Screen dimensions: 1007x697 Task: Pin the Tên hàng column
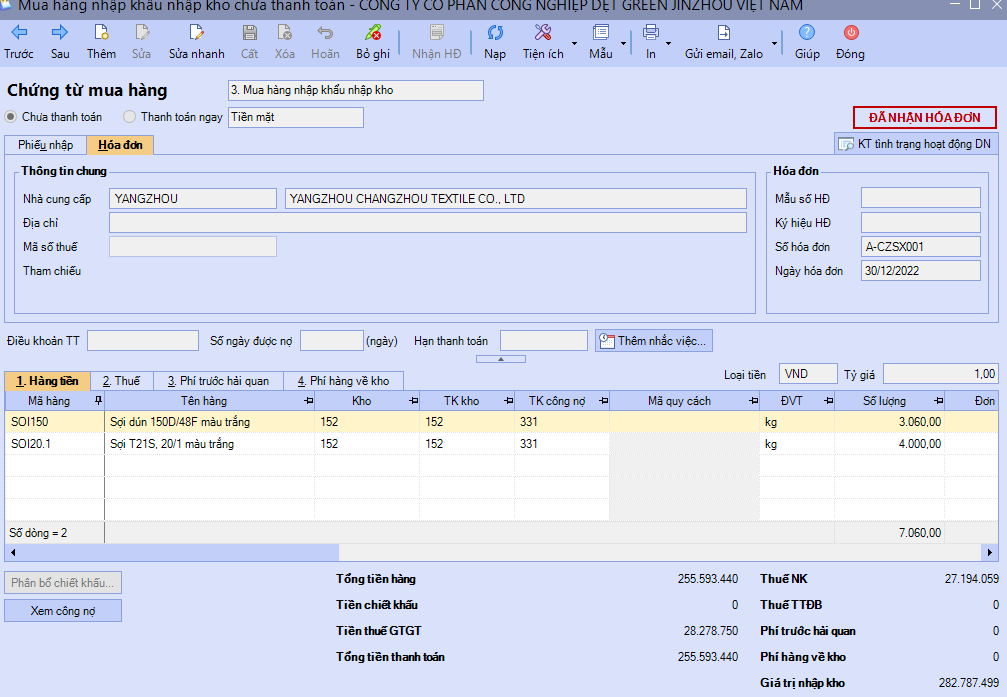[x=308, y=401]
